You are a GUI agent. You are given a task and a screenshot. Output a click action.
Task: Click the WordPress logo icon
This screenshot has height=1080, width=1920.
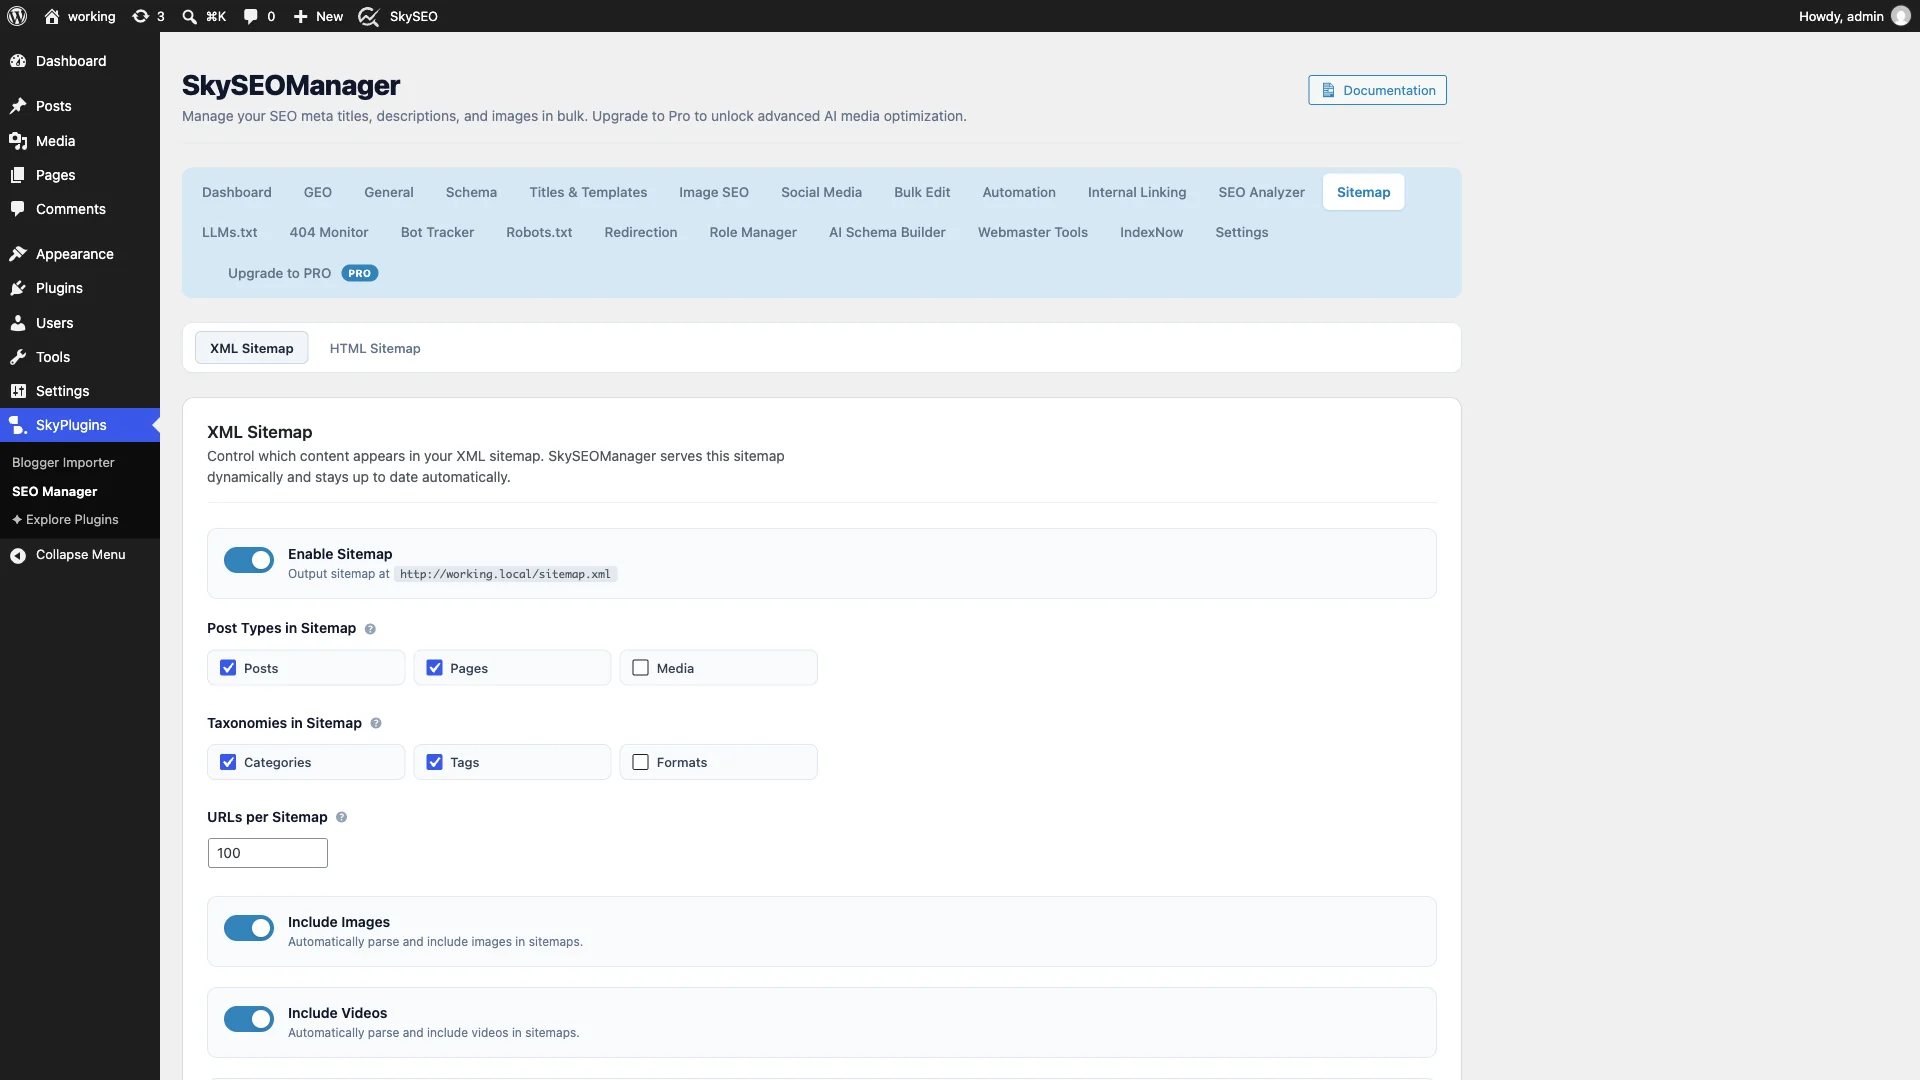[x=17, y=16]
